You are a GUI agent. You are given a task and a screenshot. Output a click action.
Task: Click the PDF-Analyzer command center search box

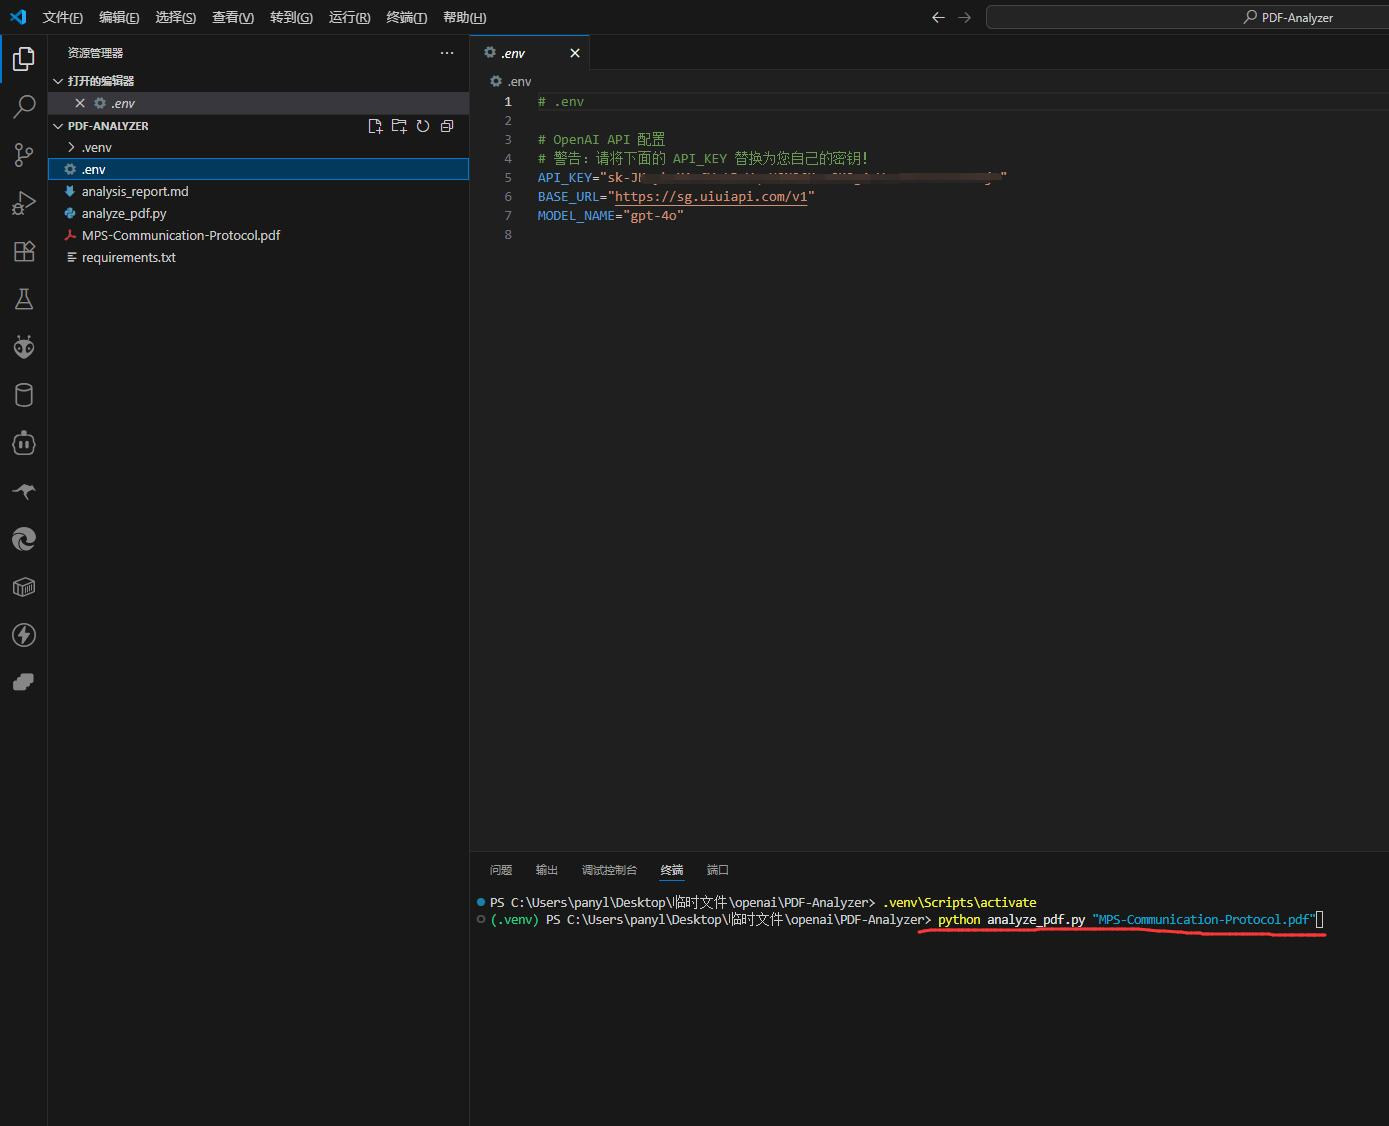tap(1187, 17)
